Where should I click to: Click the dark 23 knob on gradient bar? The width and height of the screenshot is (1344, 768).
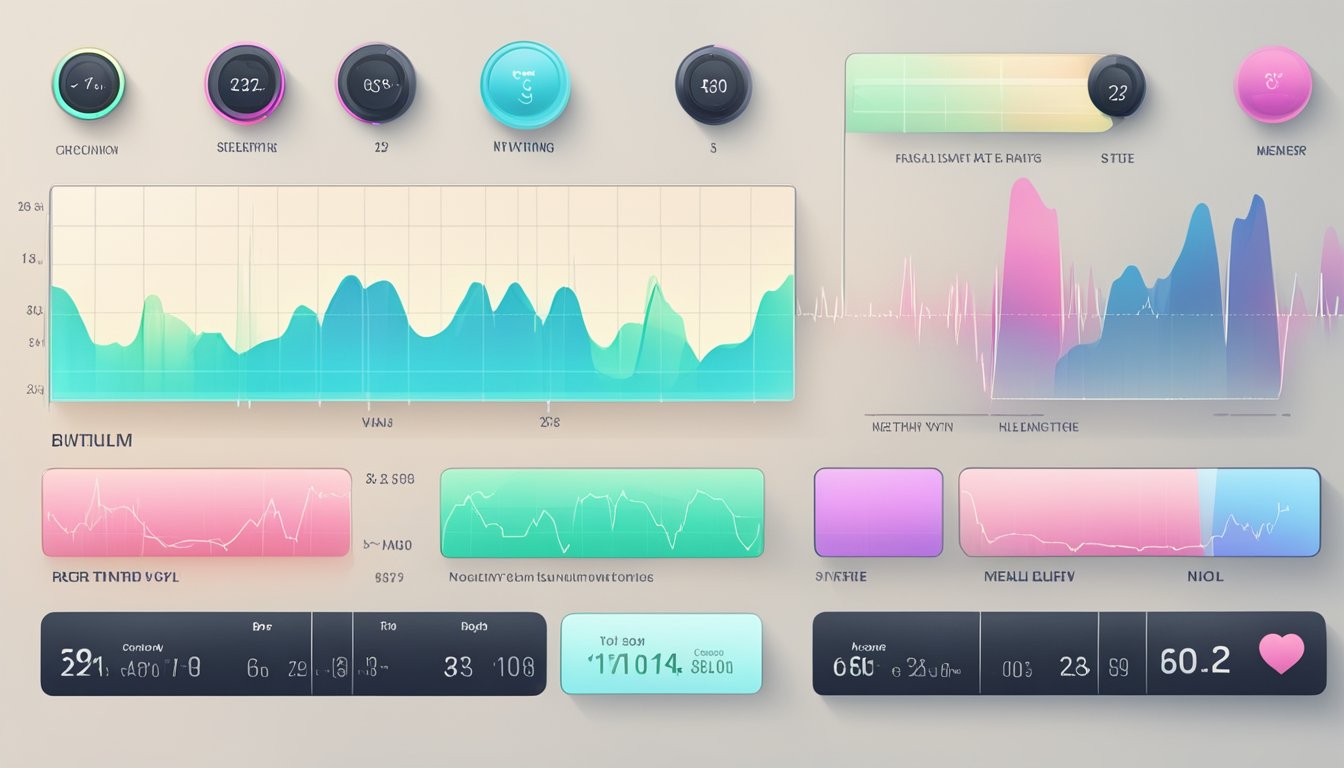pyautogui.click(x=1117, y=86)
